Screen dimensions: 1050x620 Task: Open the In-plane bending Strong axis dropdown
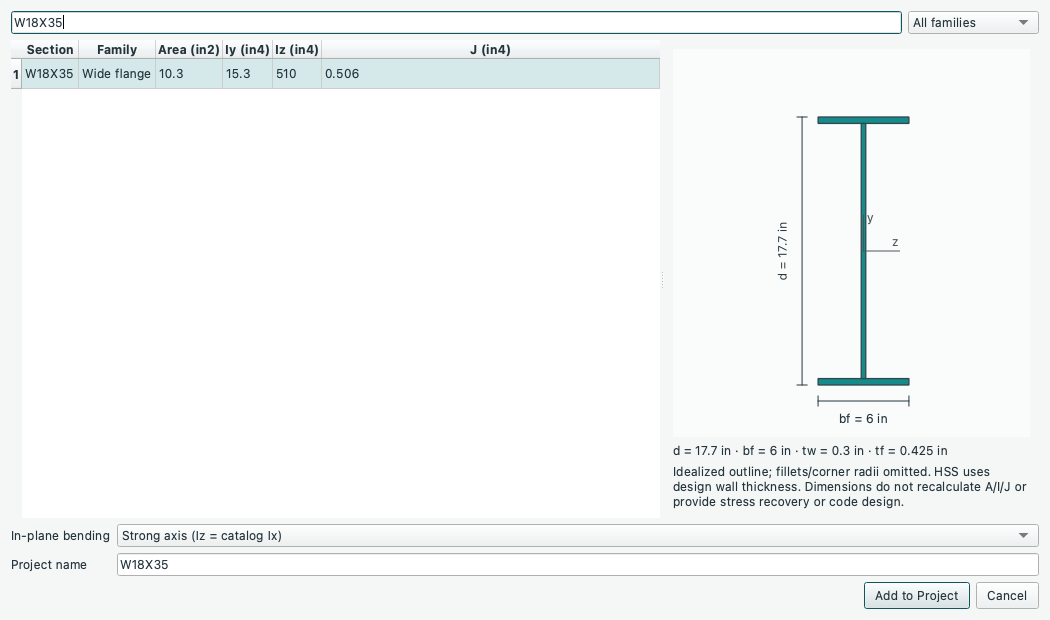point(577,536)
